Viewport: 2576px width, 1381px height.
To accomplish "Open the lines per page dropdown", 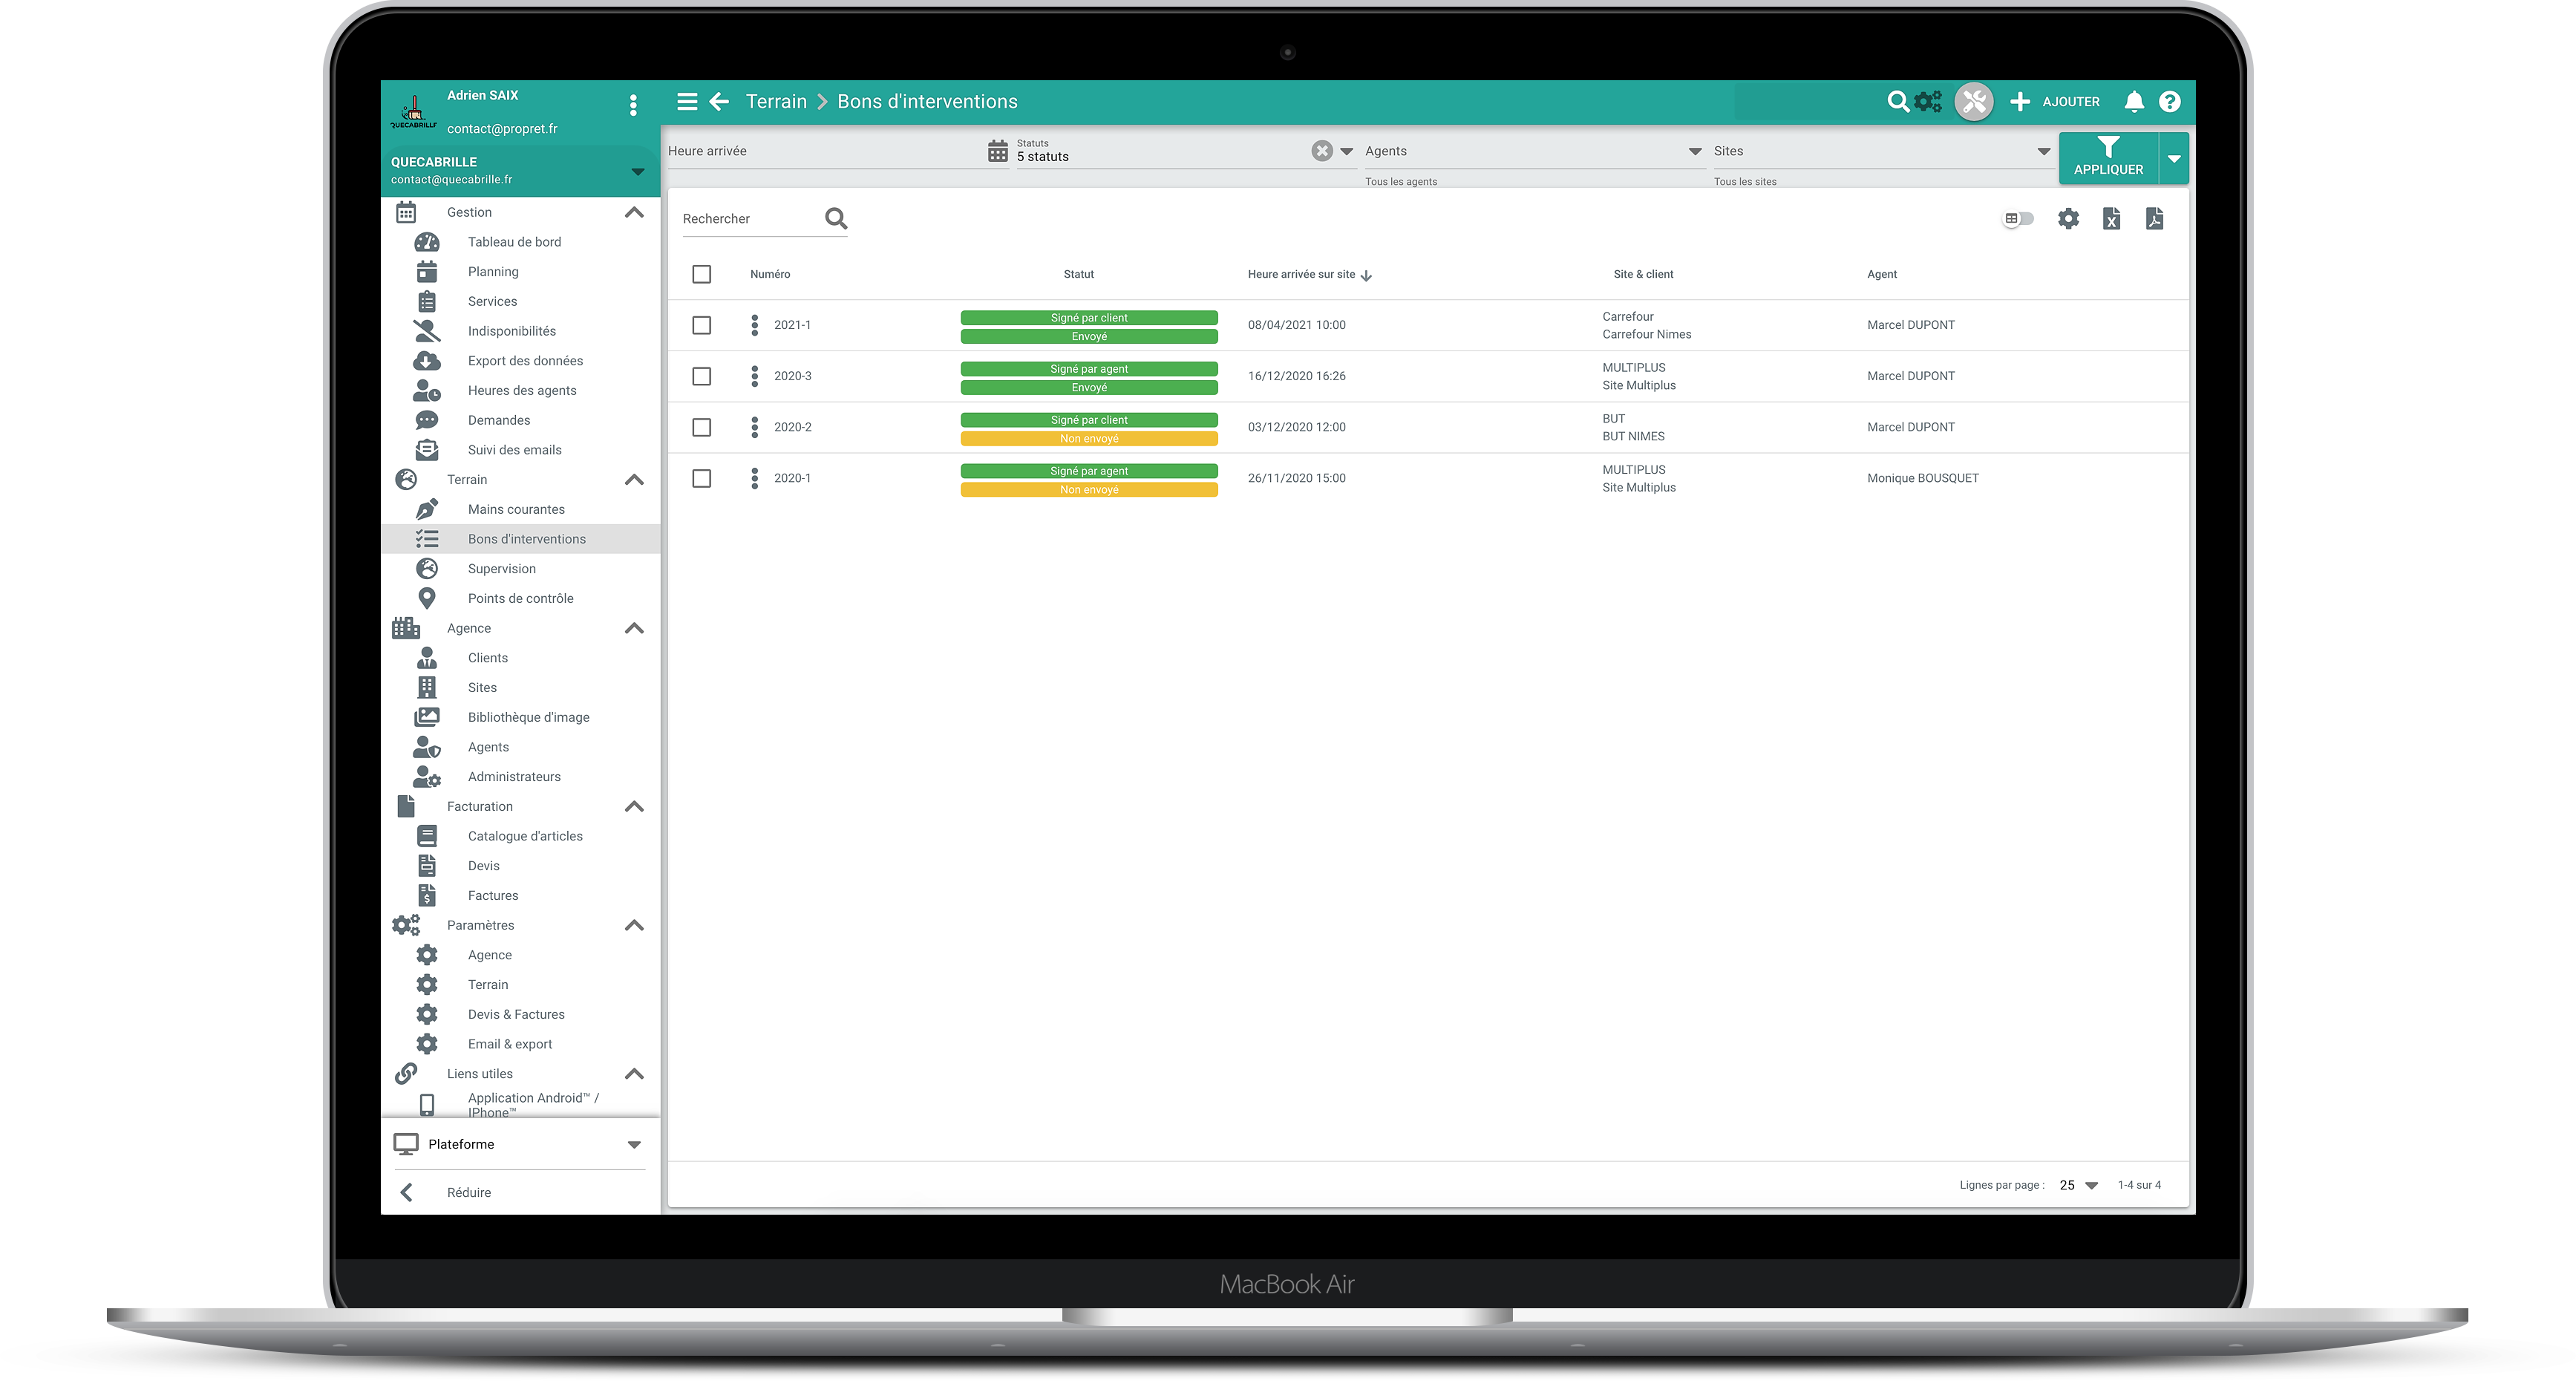I will [2079, 1185].
